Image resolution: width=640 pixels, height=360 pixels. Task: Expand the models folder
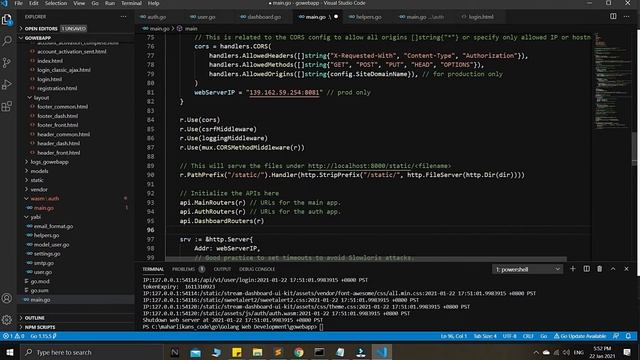click(x=39, y=171)
